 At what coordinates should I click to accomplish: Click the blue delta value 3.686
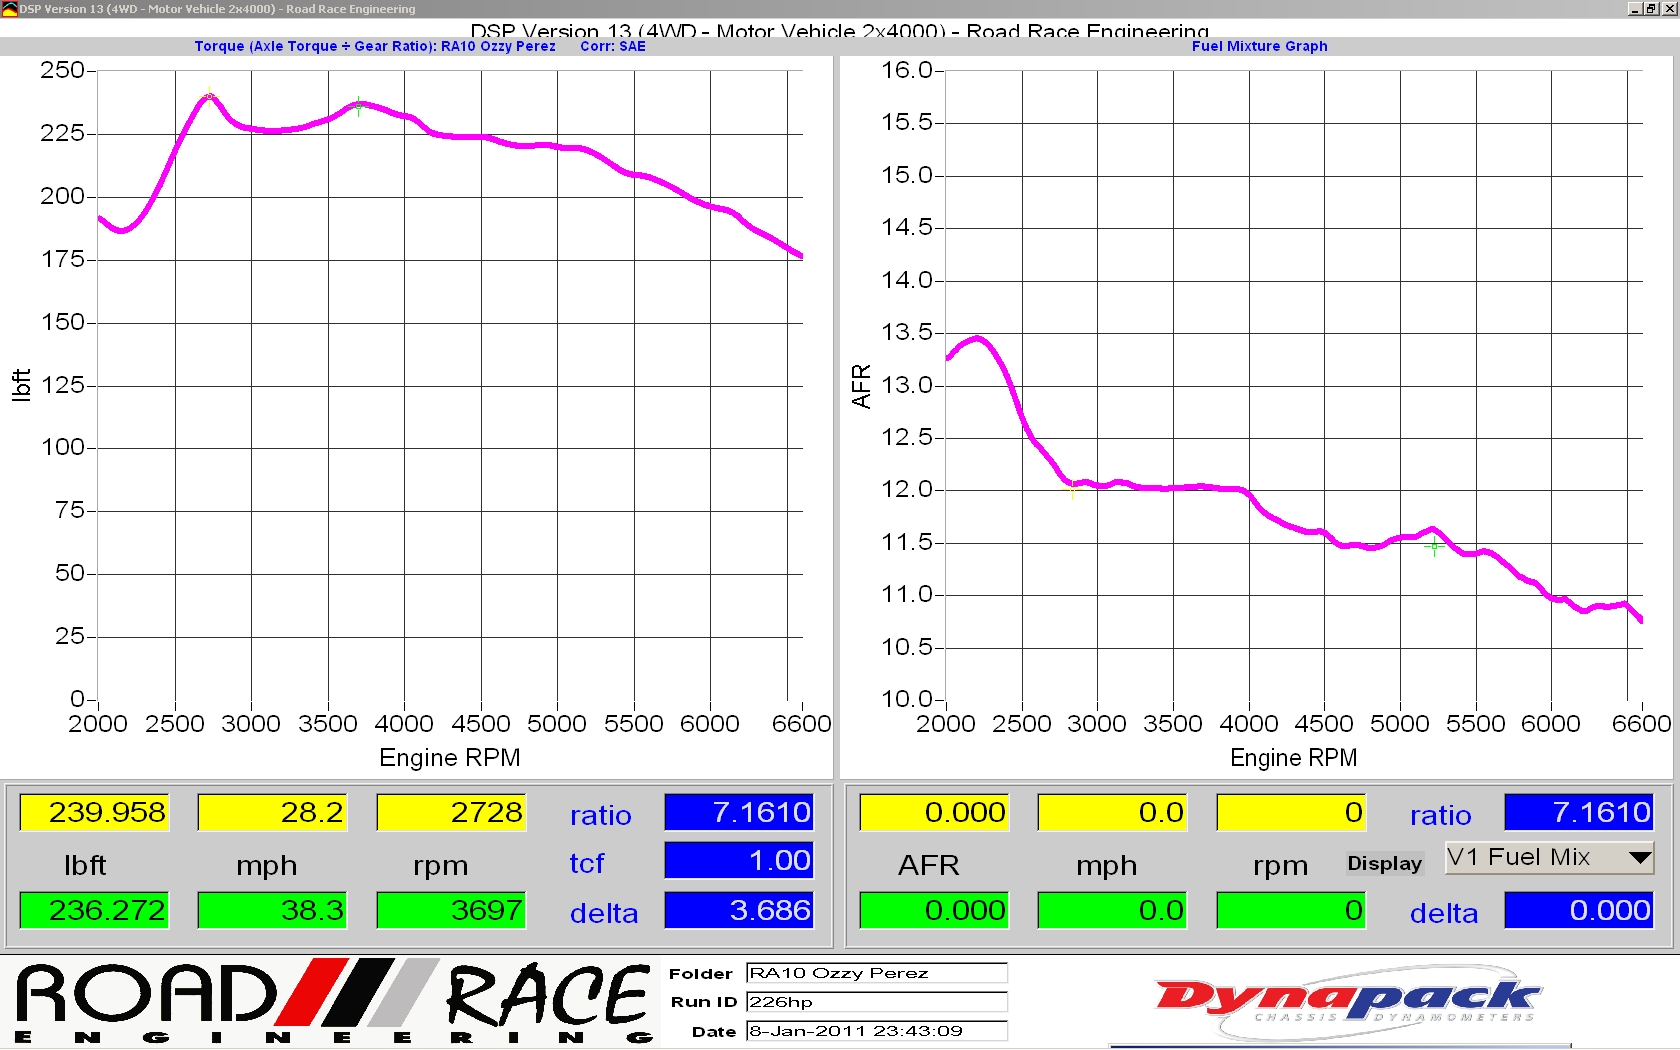738,910
